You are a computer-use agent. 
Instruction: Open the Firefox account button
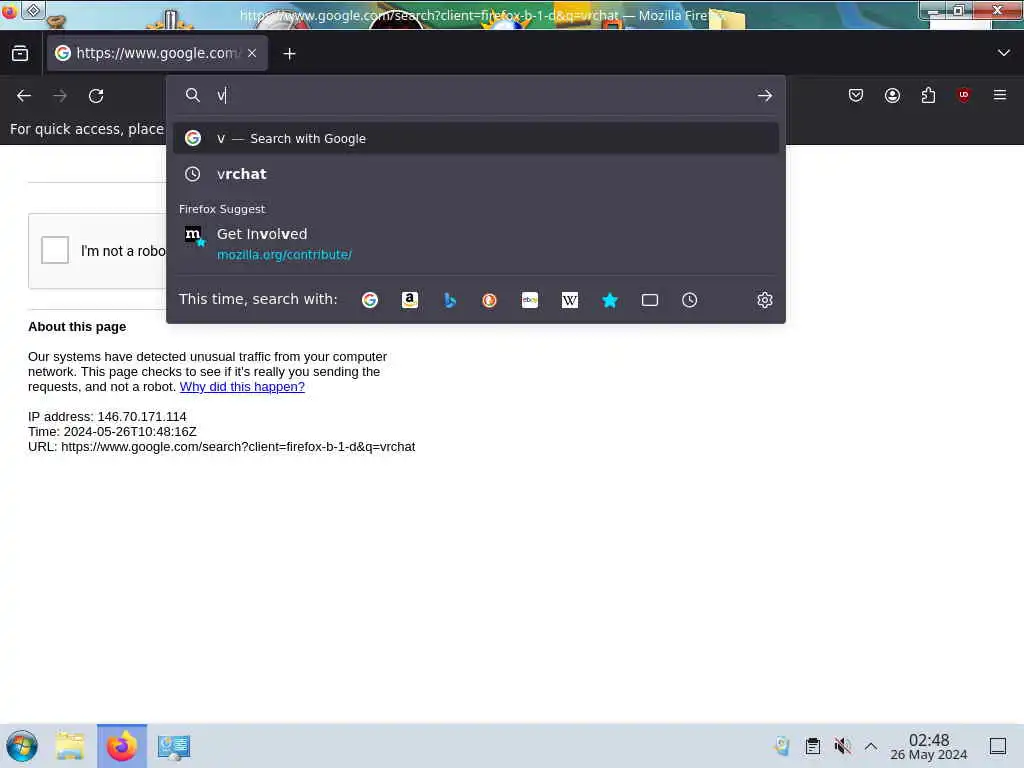point(892,95)
